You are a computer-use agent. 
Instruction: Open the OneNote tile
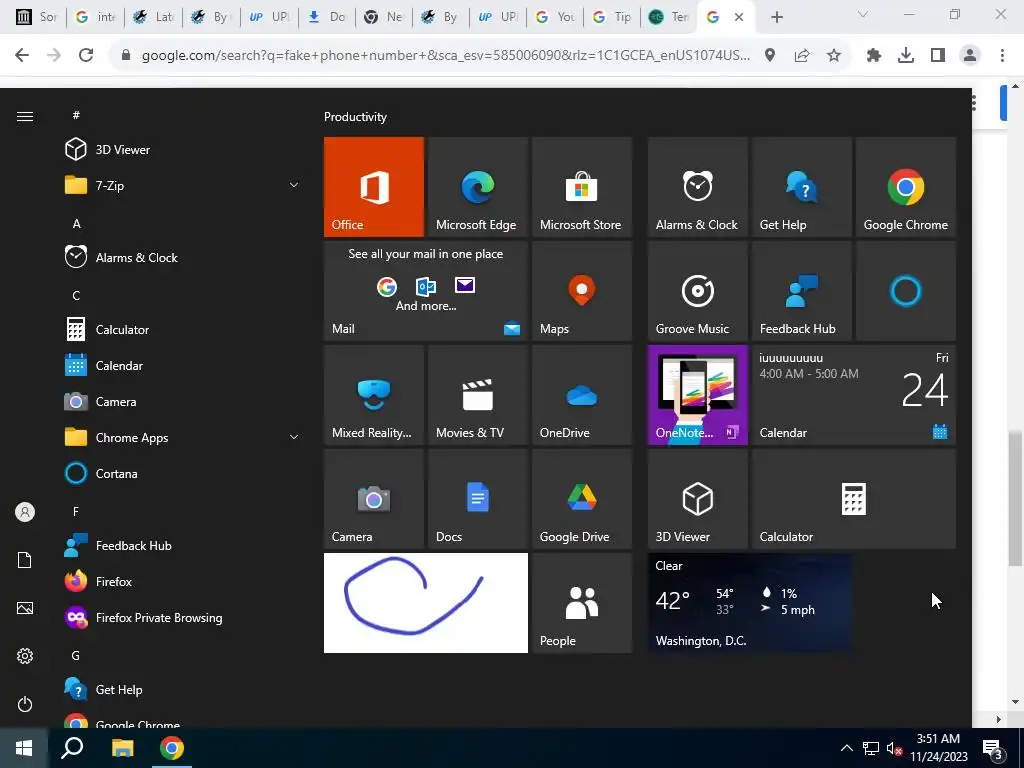tap(697, 395)
